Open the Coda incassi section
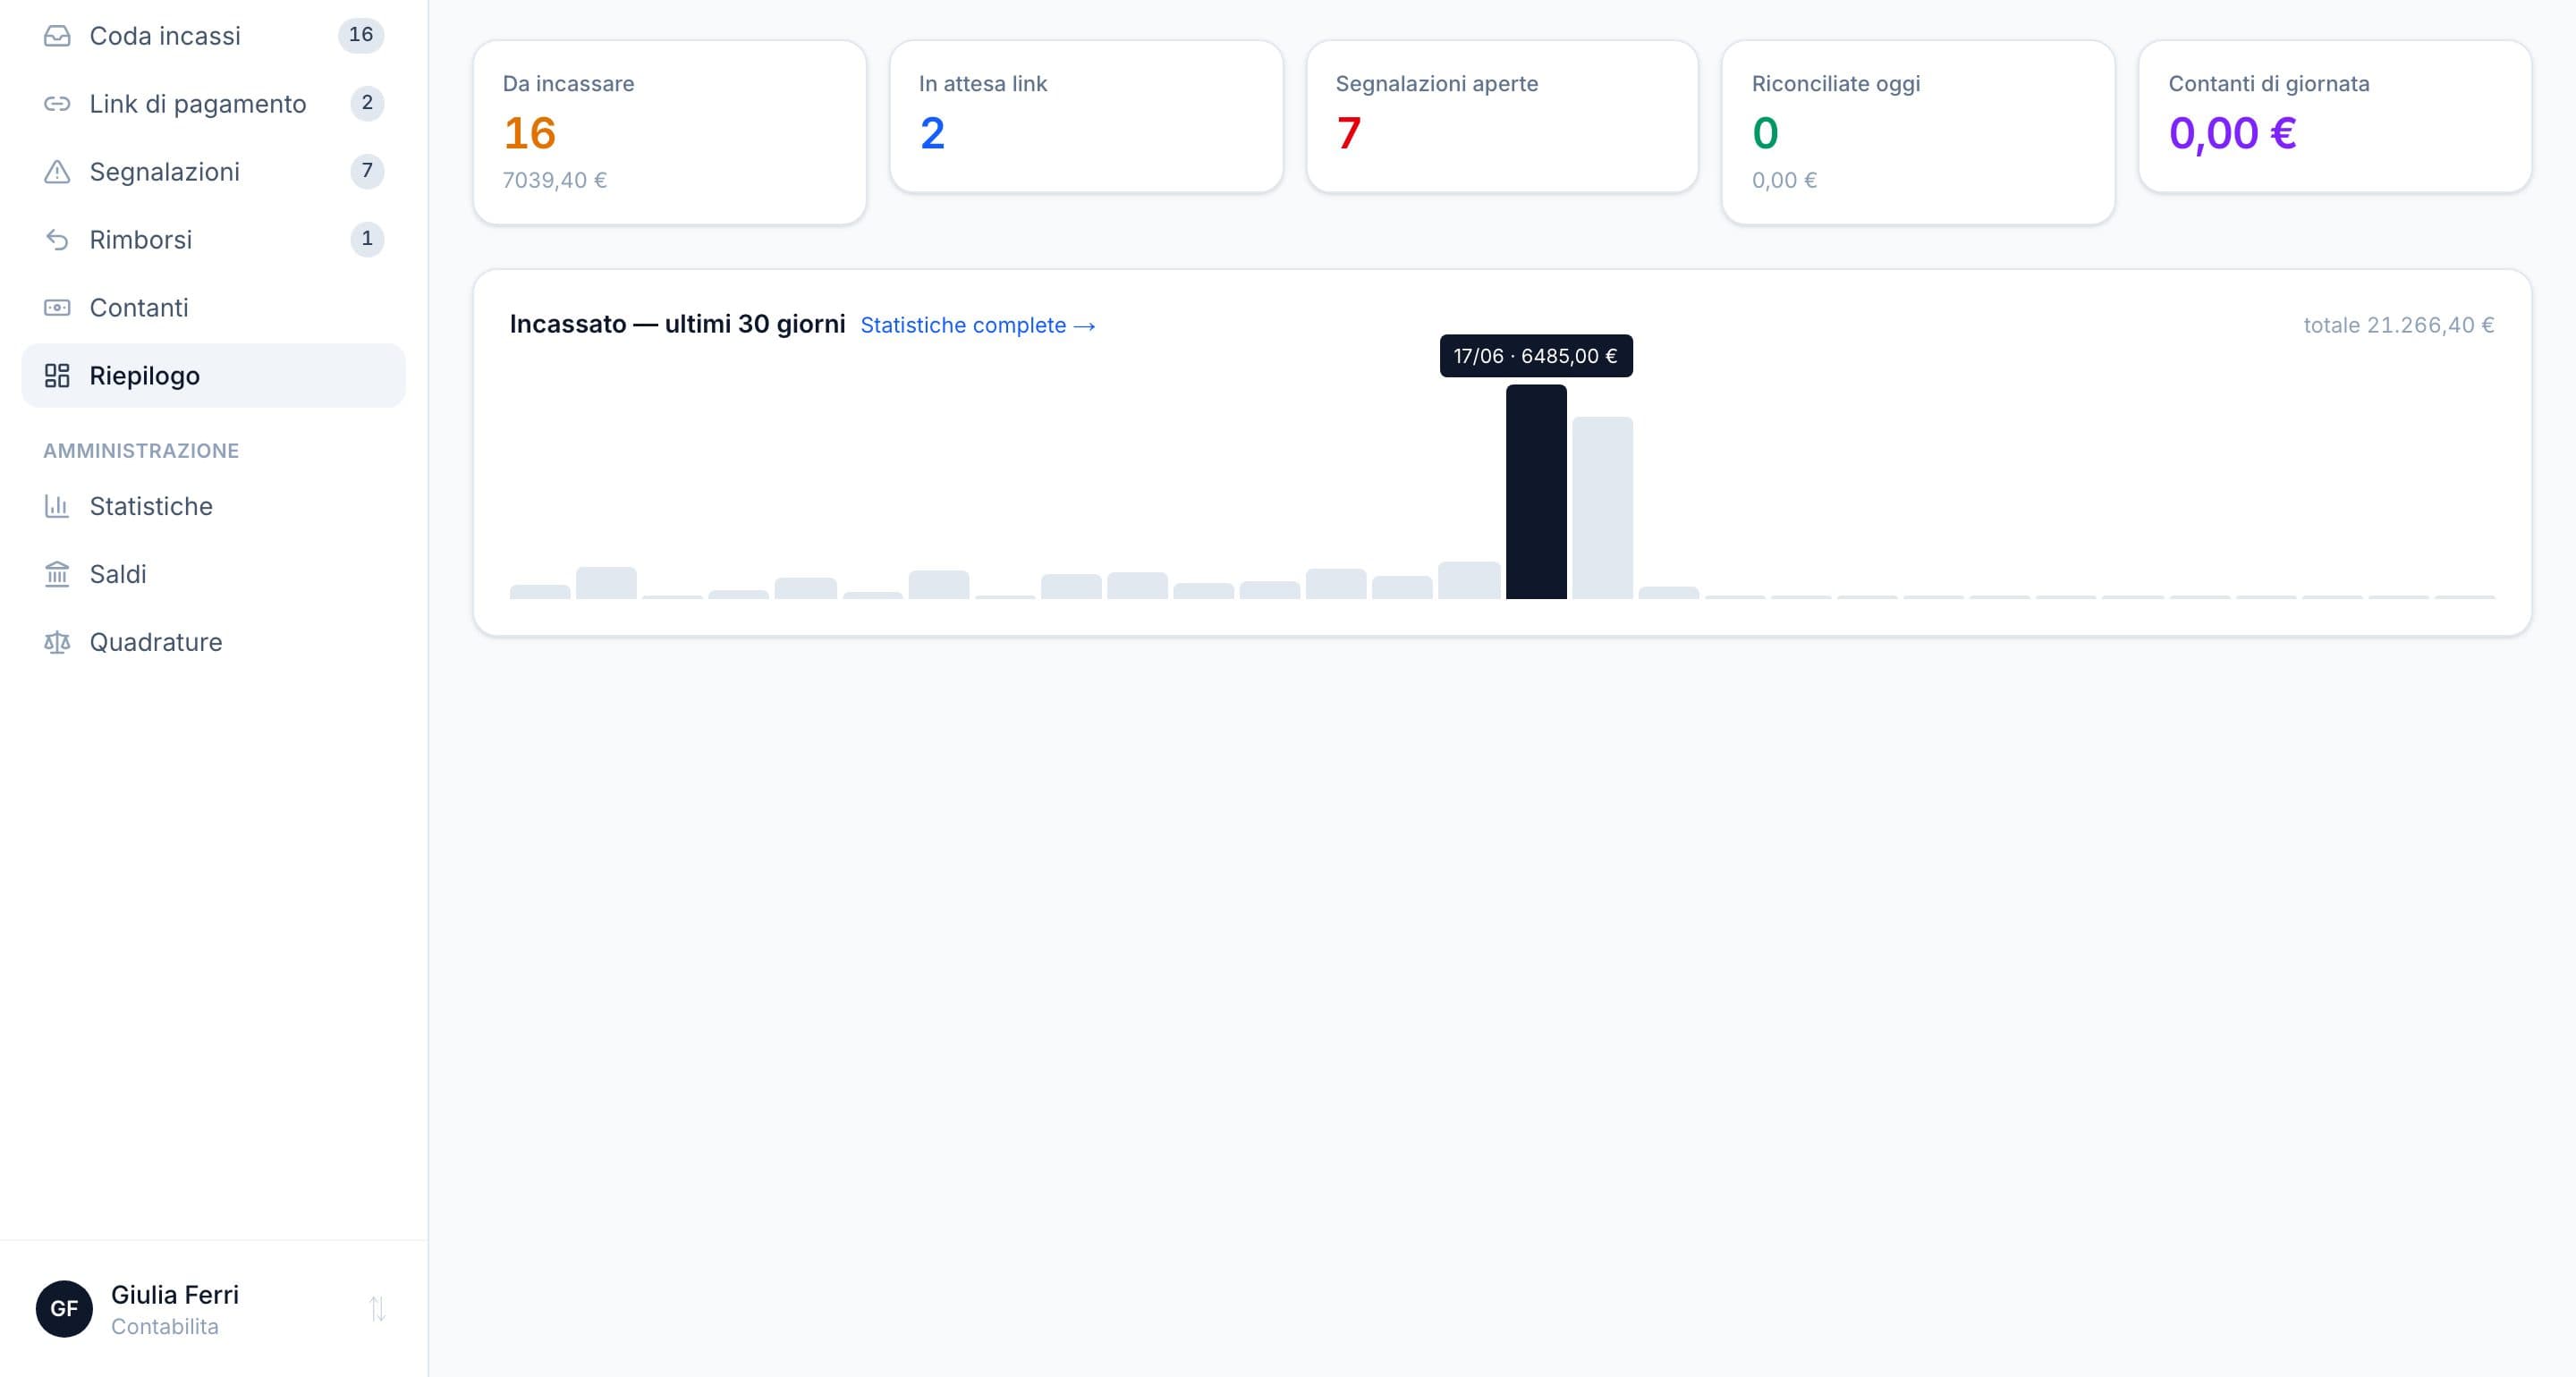Screen dimensions: 2576x1377 click(214, 36)
